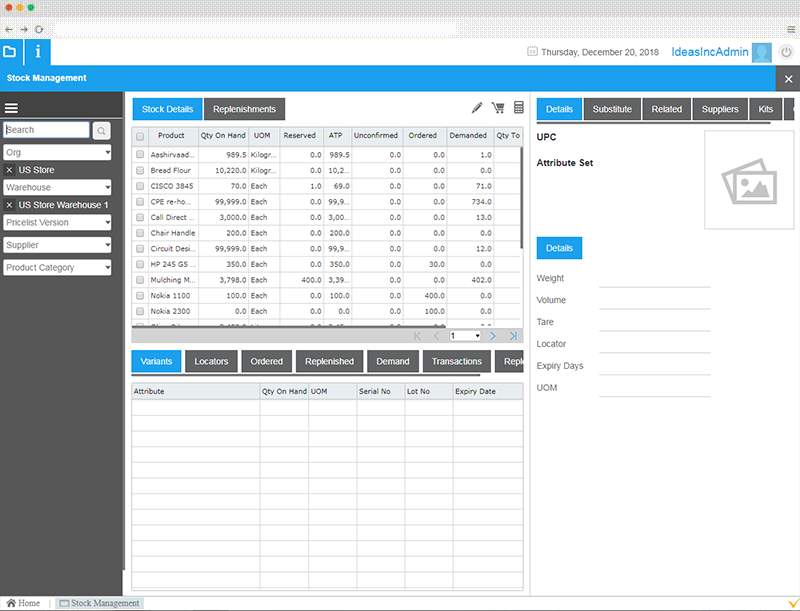This screenshot has width=800, height=611.
Task: Click the magnifier icon beside the search box
Action: [x=101, y=130]
